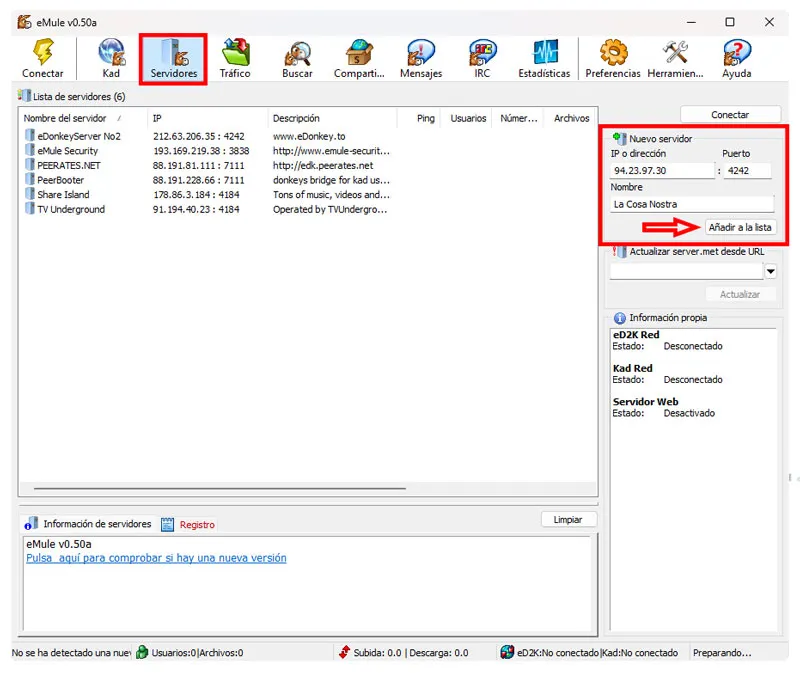Show statistics via the Estadísticas icon

pos(544,57)
